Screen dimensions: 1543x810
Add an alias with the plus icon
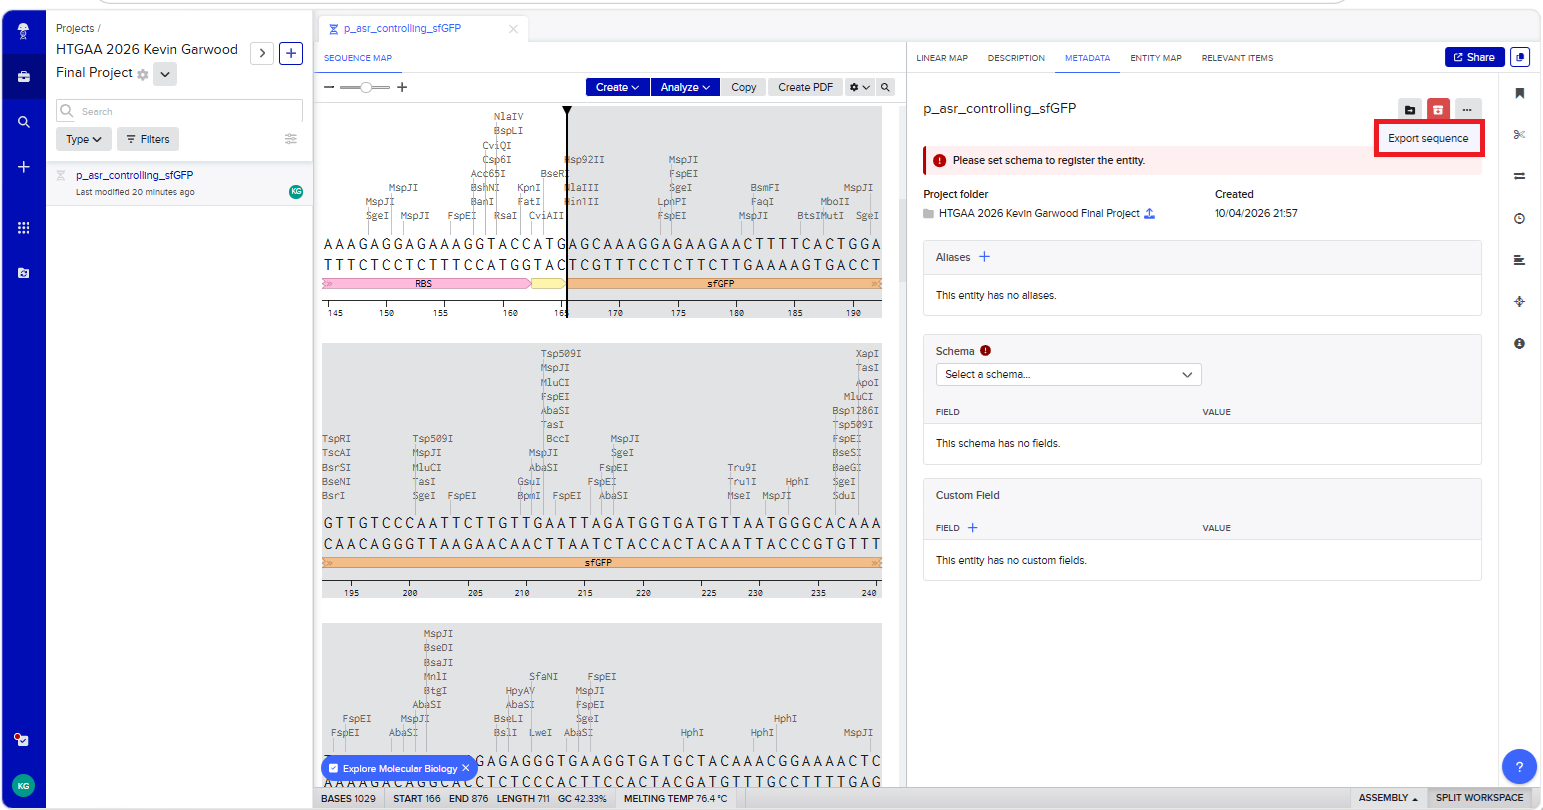click(x=984, y=257)
